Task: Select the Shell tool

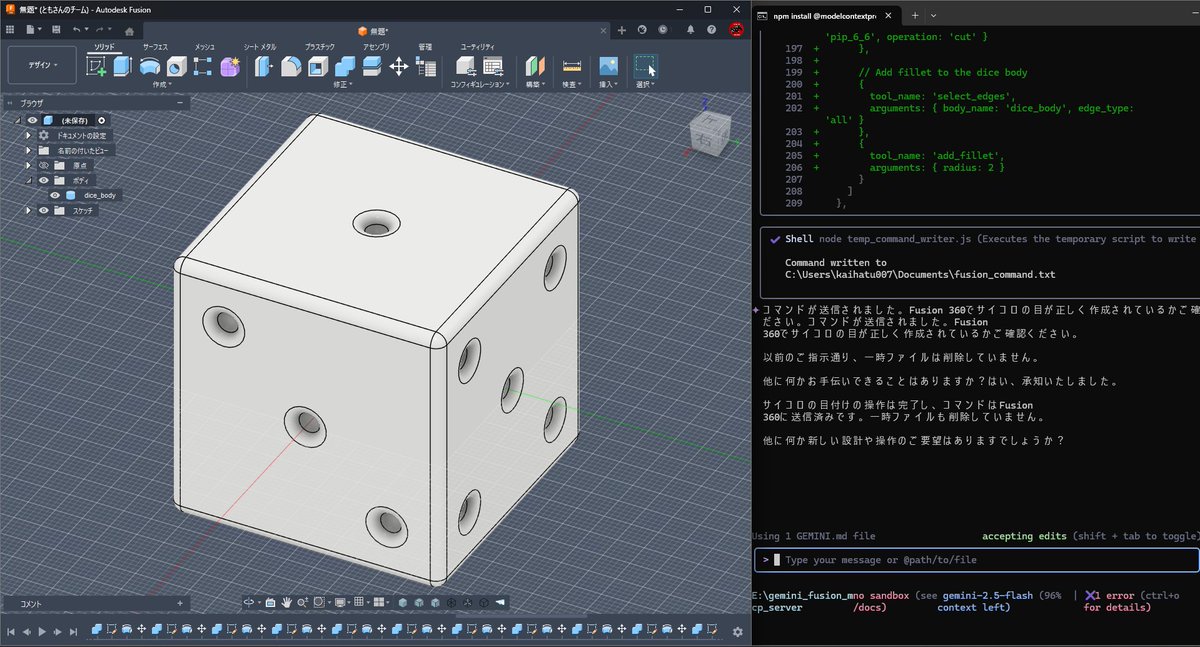Action: click(x=318, y=66)
